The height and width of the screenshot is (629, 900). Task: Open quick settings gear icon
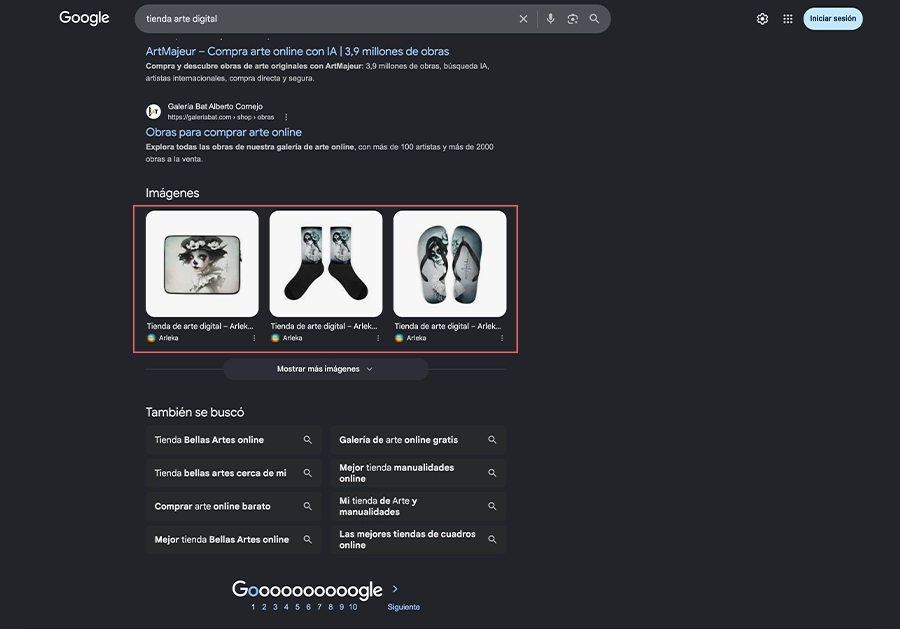tap(762, 19)
